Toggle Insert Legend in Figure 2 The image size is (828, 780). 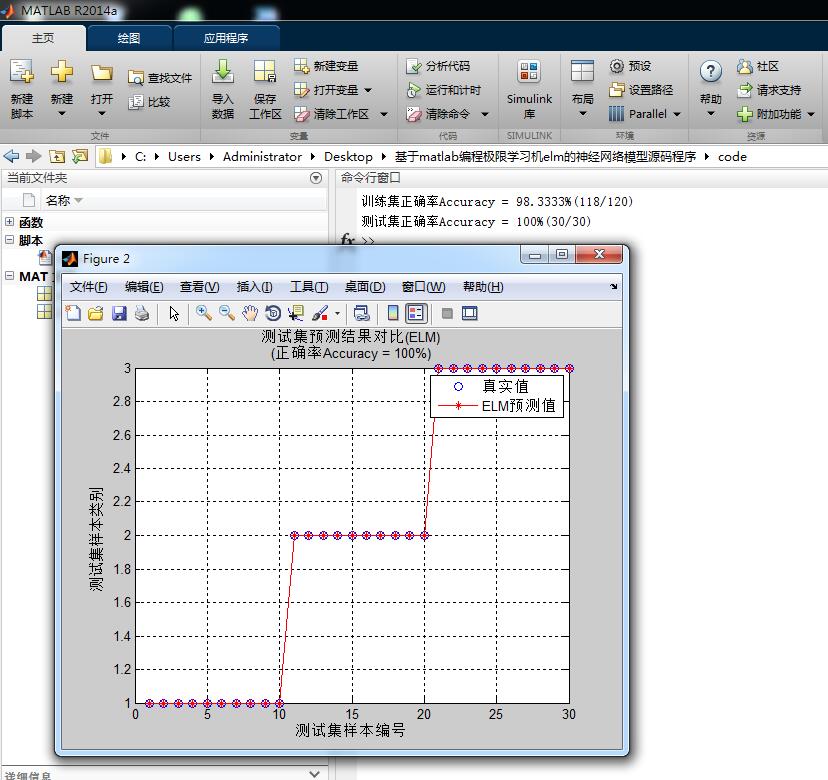416,313
